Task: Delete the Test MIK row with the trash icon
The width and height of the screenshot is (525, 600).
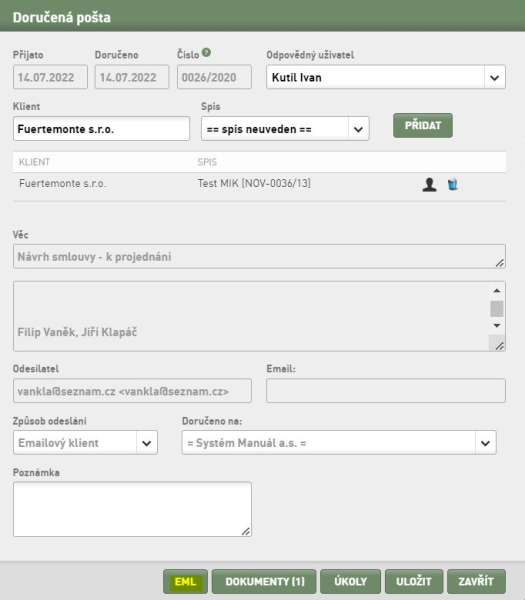Action: [x=453, y=184]
